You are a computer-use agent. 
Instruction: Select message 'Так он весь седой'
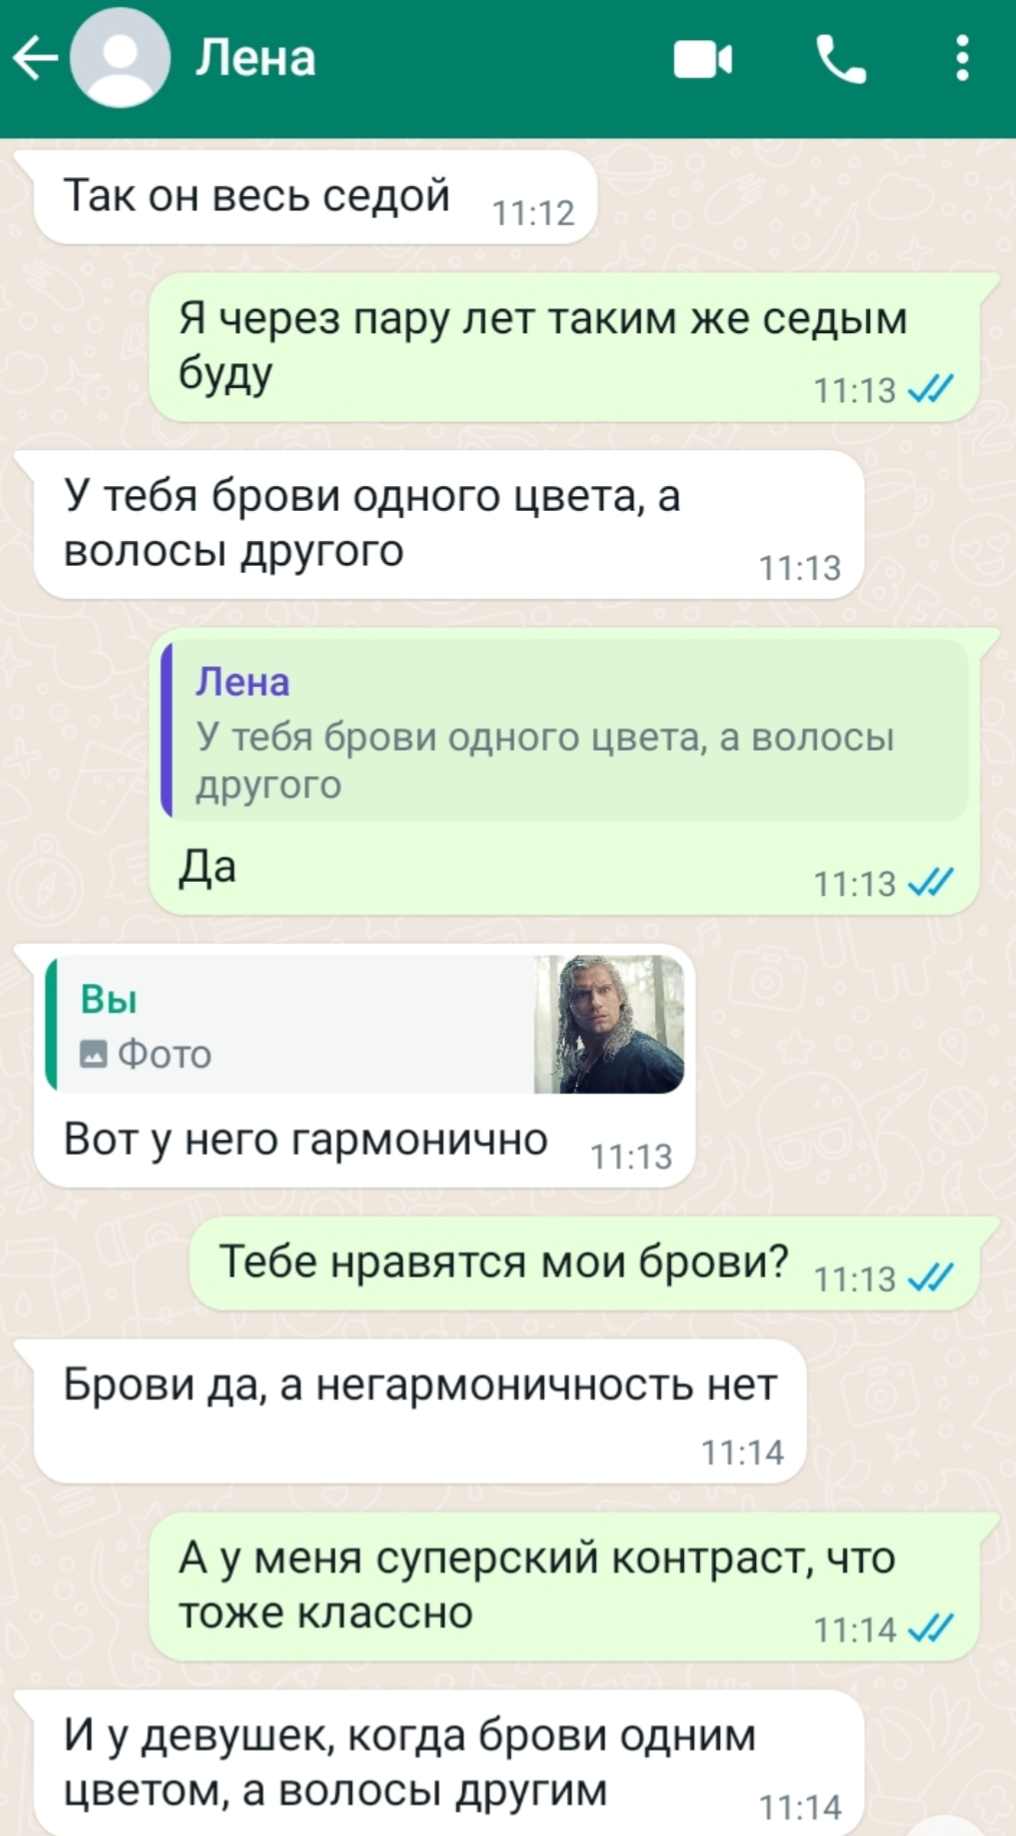(316, 197)
